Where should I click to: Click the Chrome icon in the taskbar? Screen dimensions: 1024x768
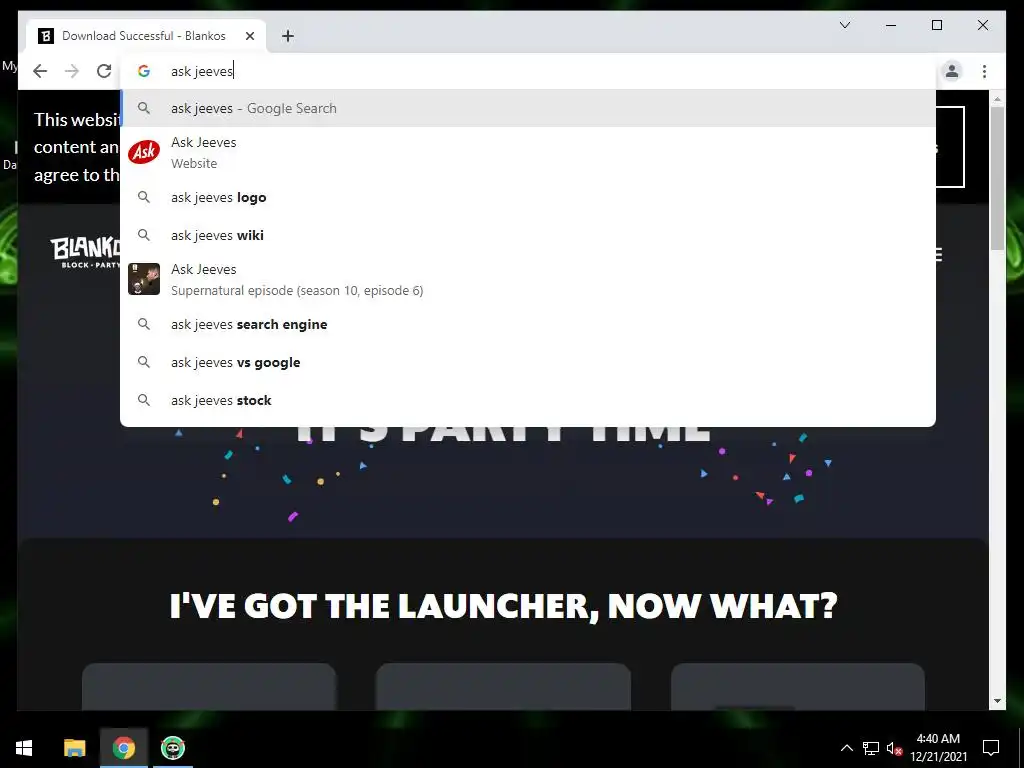point(123,748)
